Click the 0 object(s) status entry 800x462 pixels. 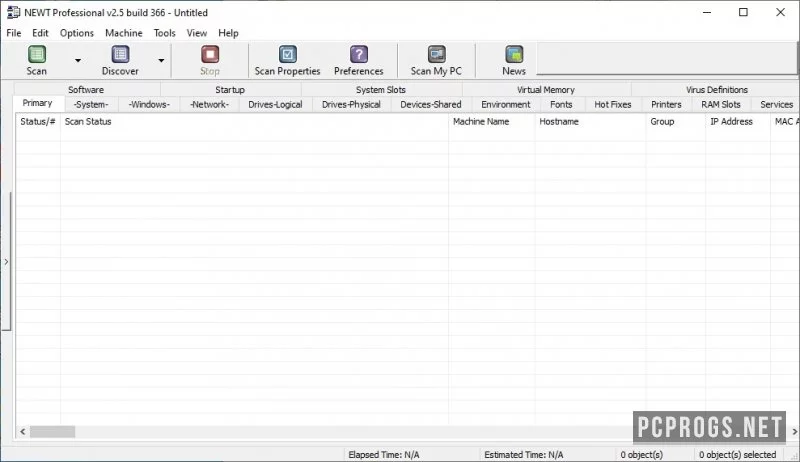642,455
